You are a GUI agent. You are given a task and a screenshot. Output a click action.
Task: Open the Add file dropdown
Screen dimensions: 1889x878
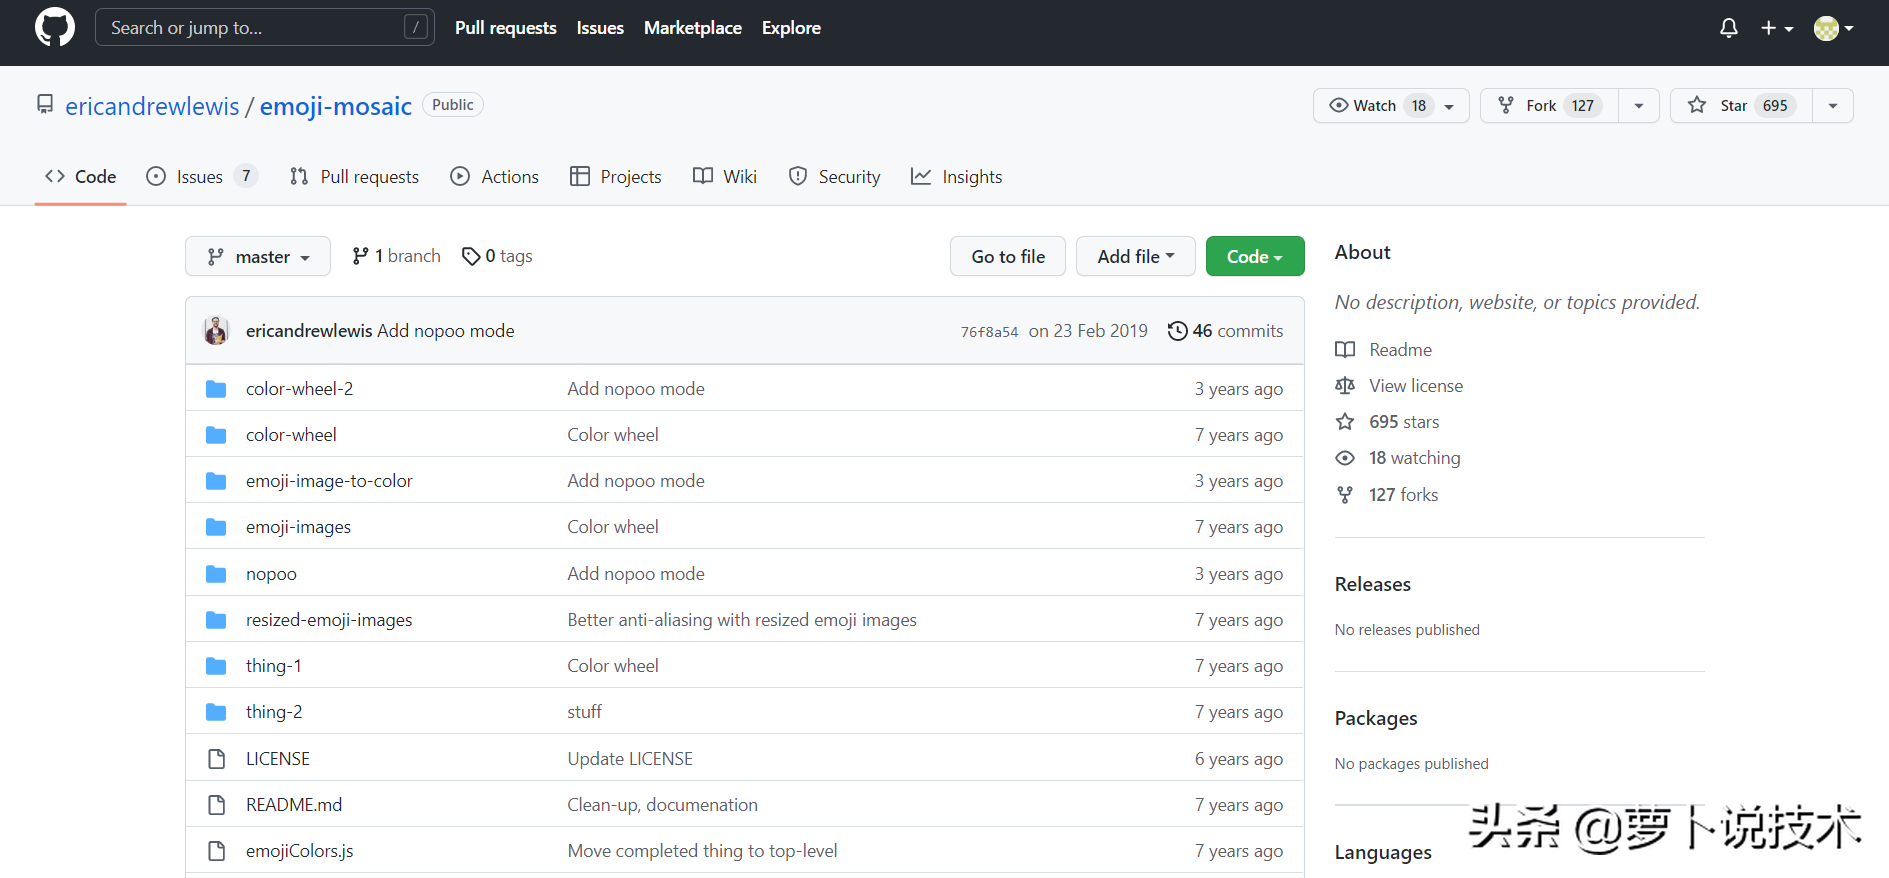(1135, 257)
